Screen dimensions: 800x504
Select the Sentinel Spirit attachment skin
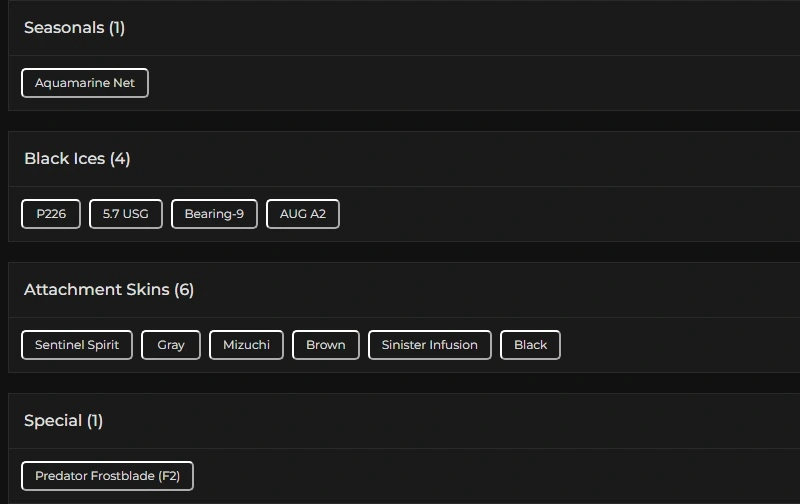pos(77,345)
